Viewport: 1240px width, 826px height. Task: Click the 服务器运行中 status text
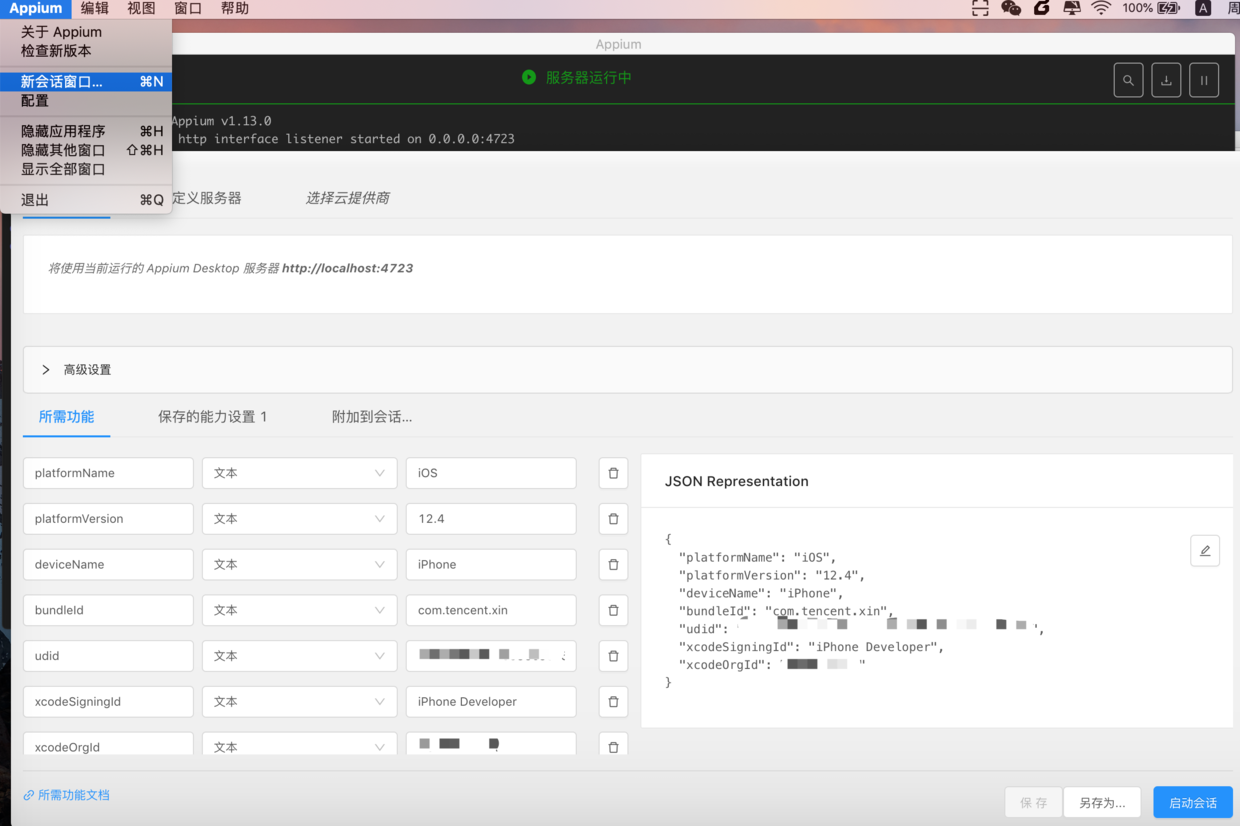tap(589, 77)
